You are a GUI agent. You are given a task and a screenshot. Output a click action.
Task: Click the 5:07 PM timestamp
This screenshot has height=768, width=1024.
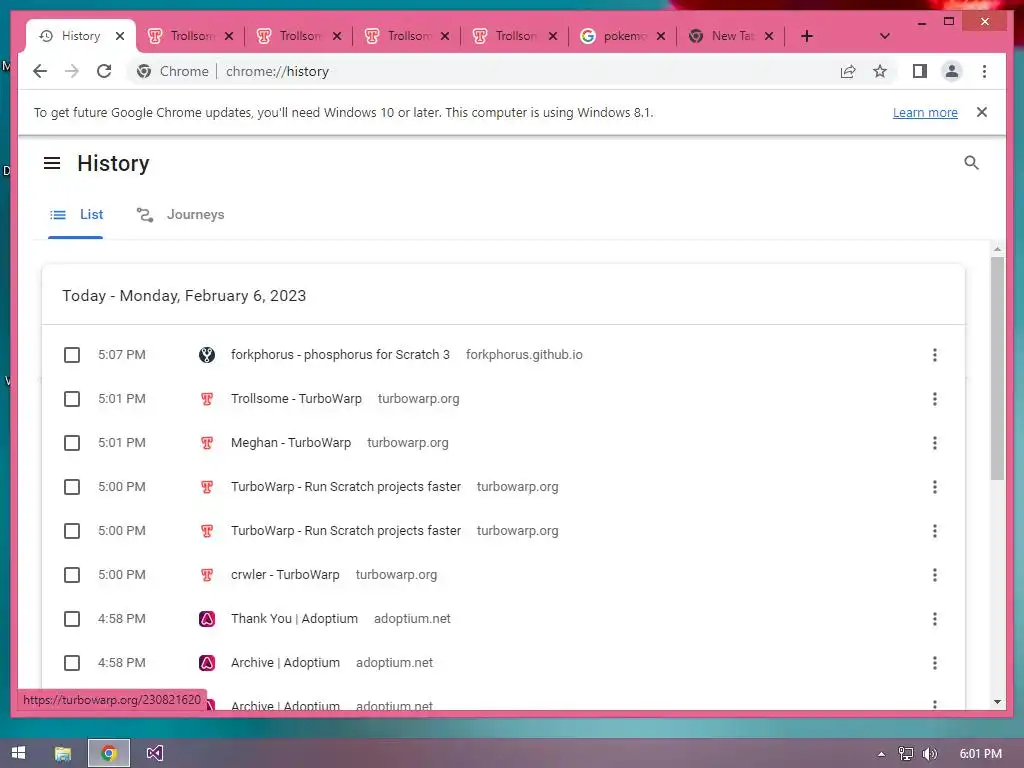pos(121,355)
